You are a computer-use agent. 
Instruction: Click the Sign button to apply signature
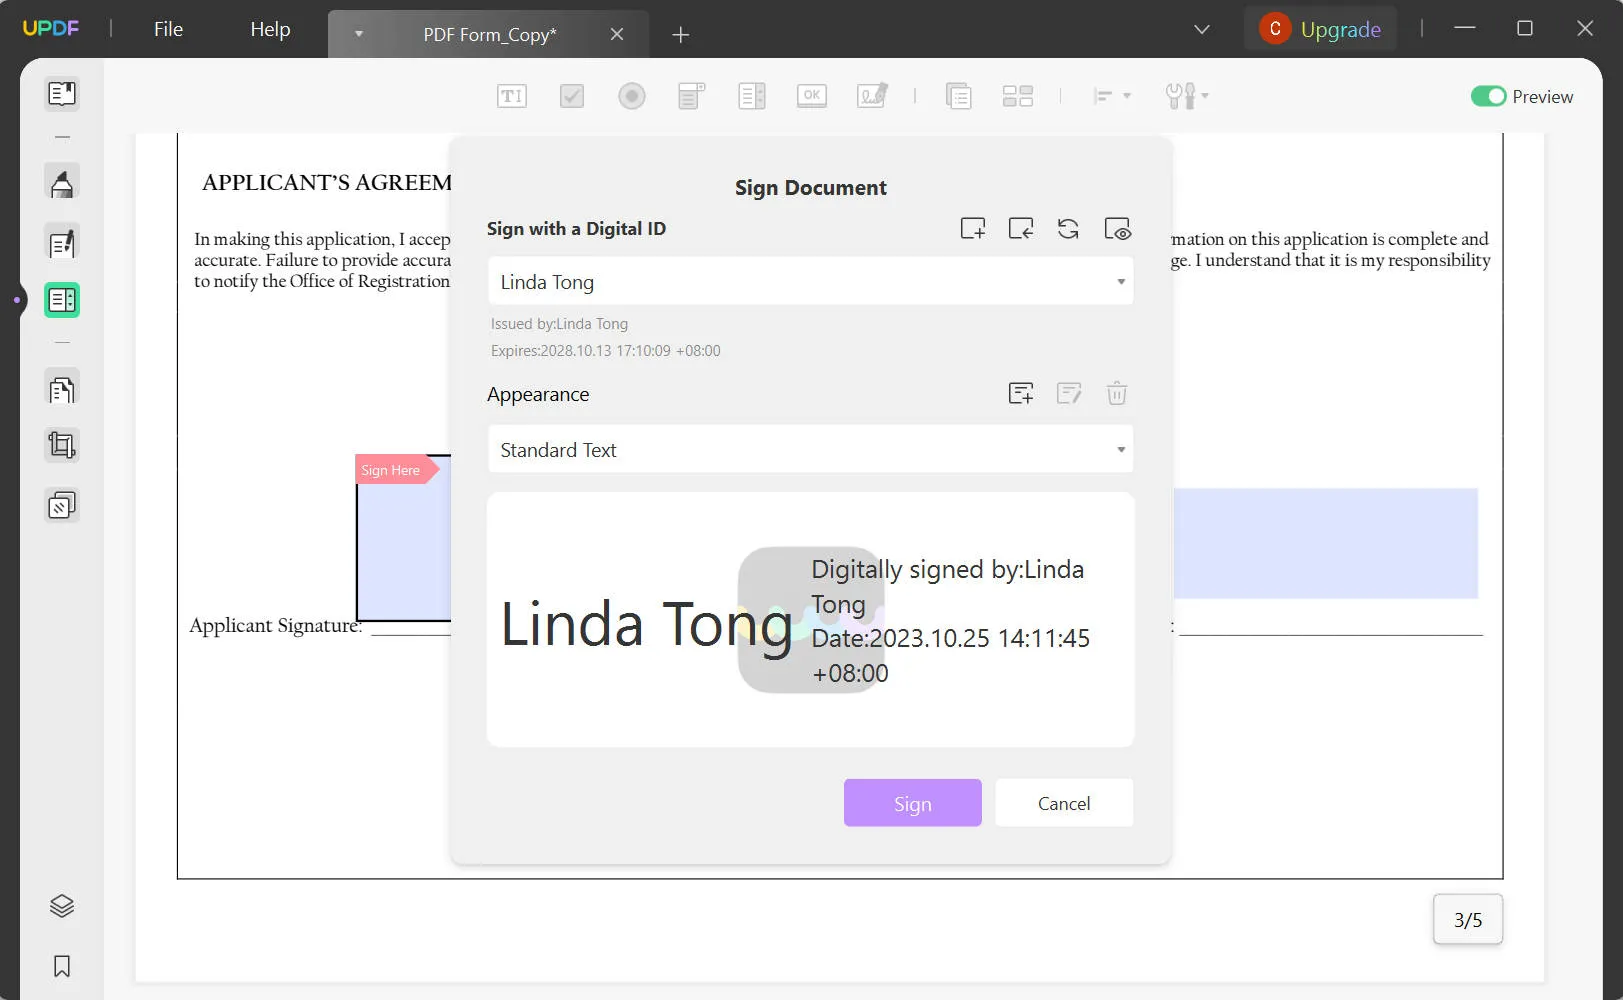pos(911,803)
